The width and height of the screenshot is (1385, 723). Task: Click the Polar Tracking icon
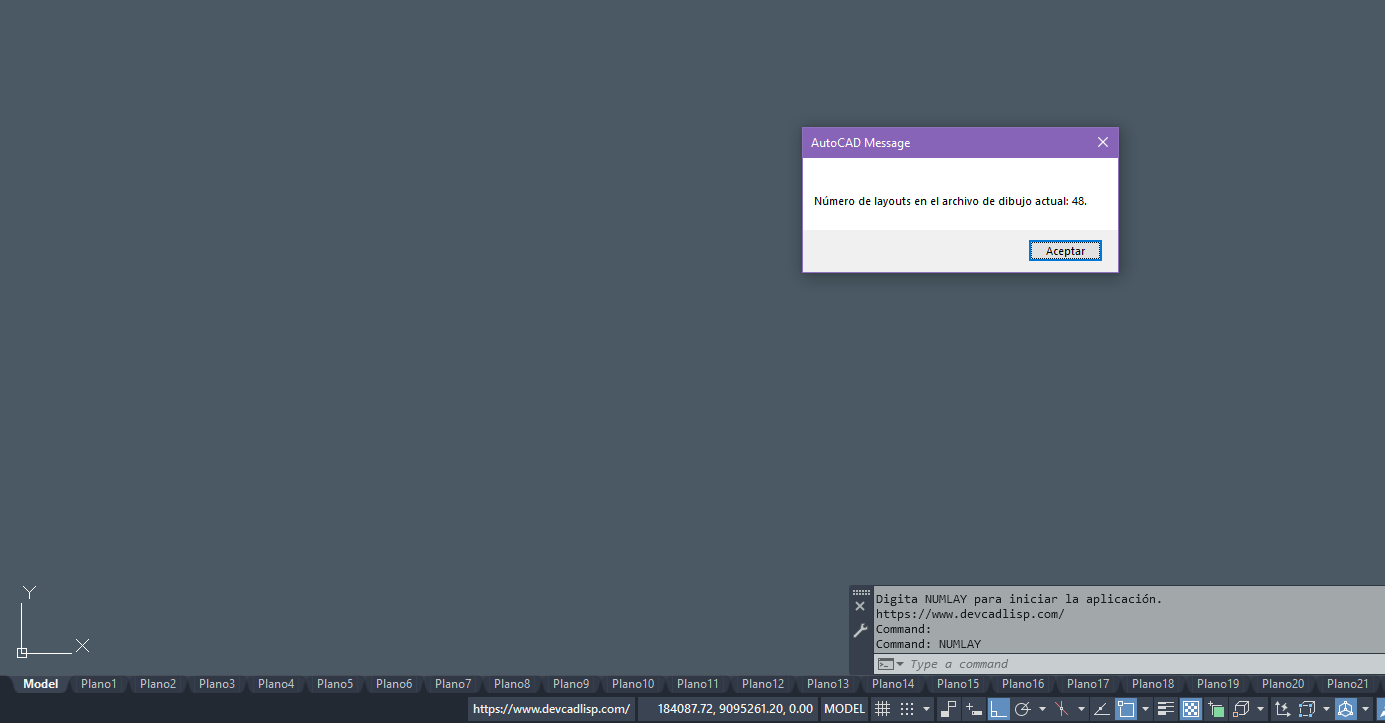pos(1023,709)
